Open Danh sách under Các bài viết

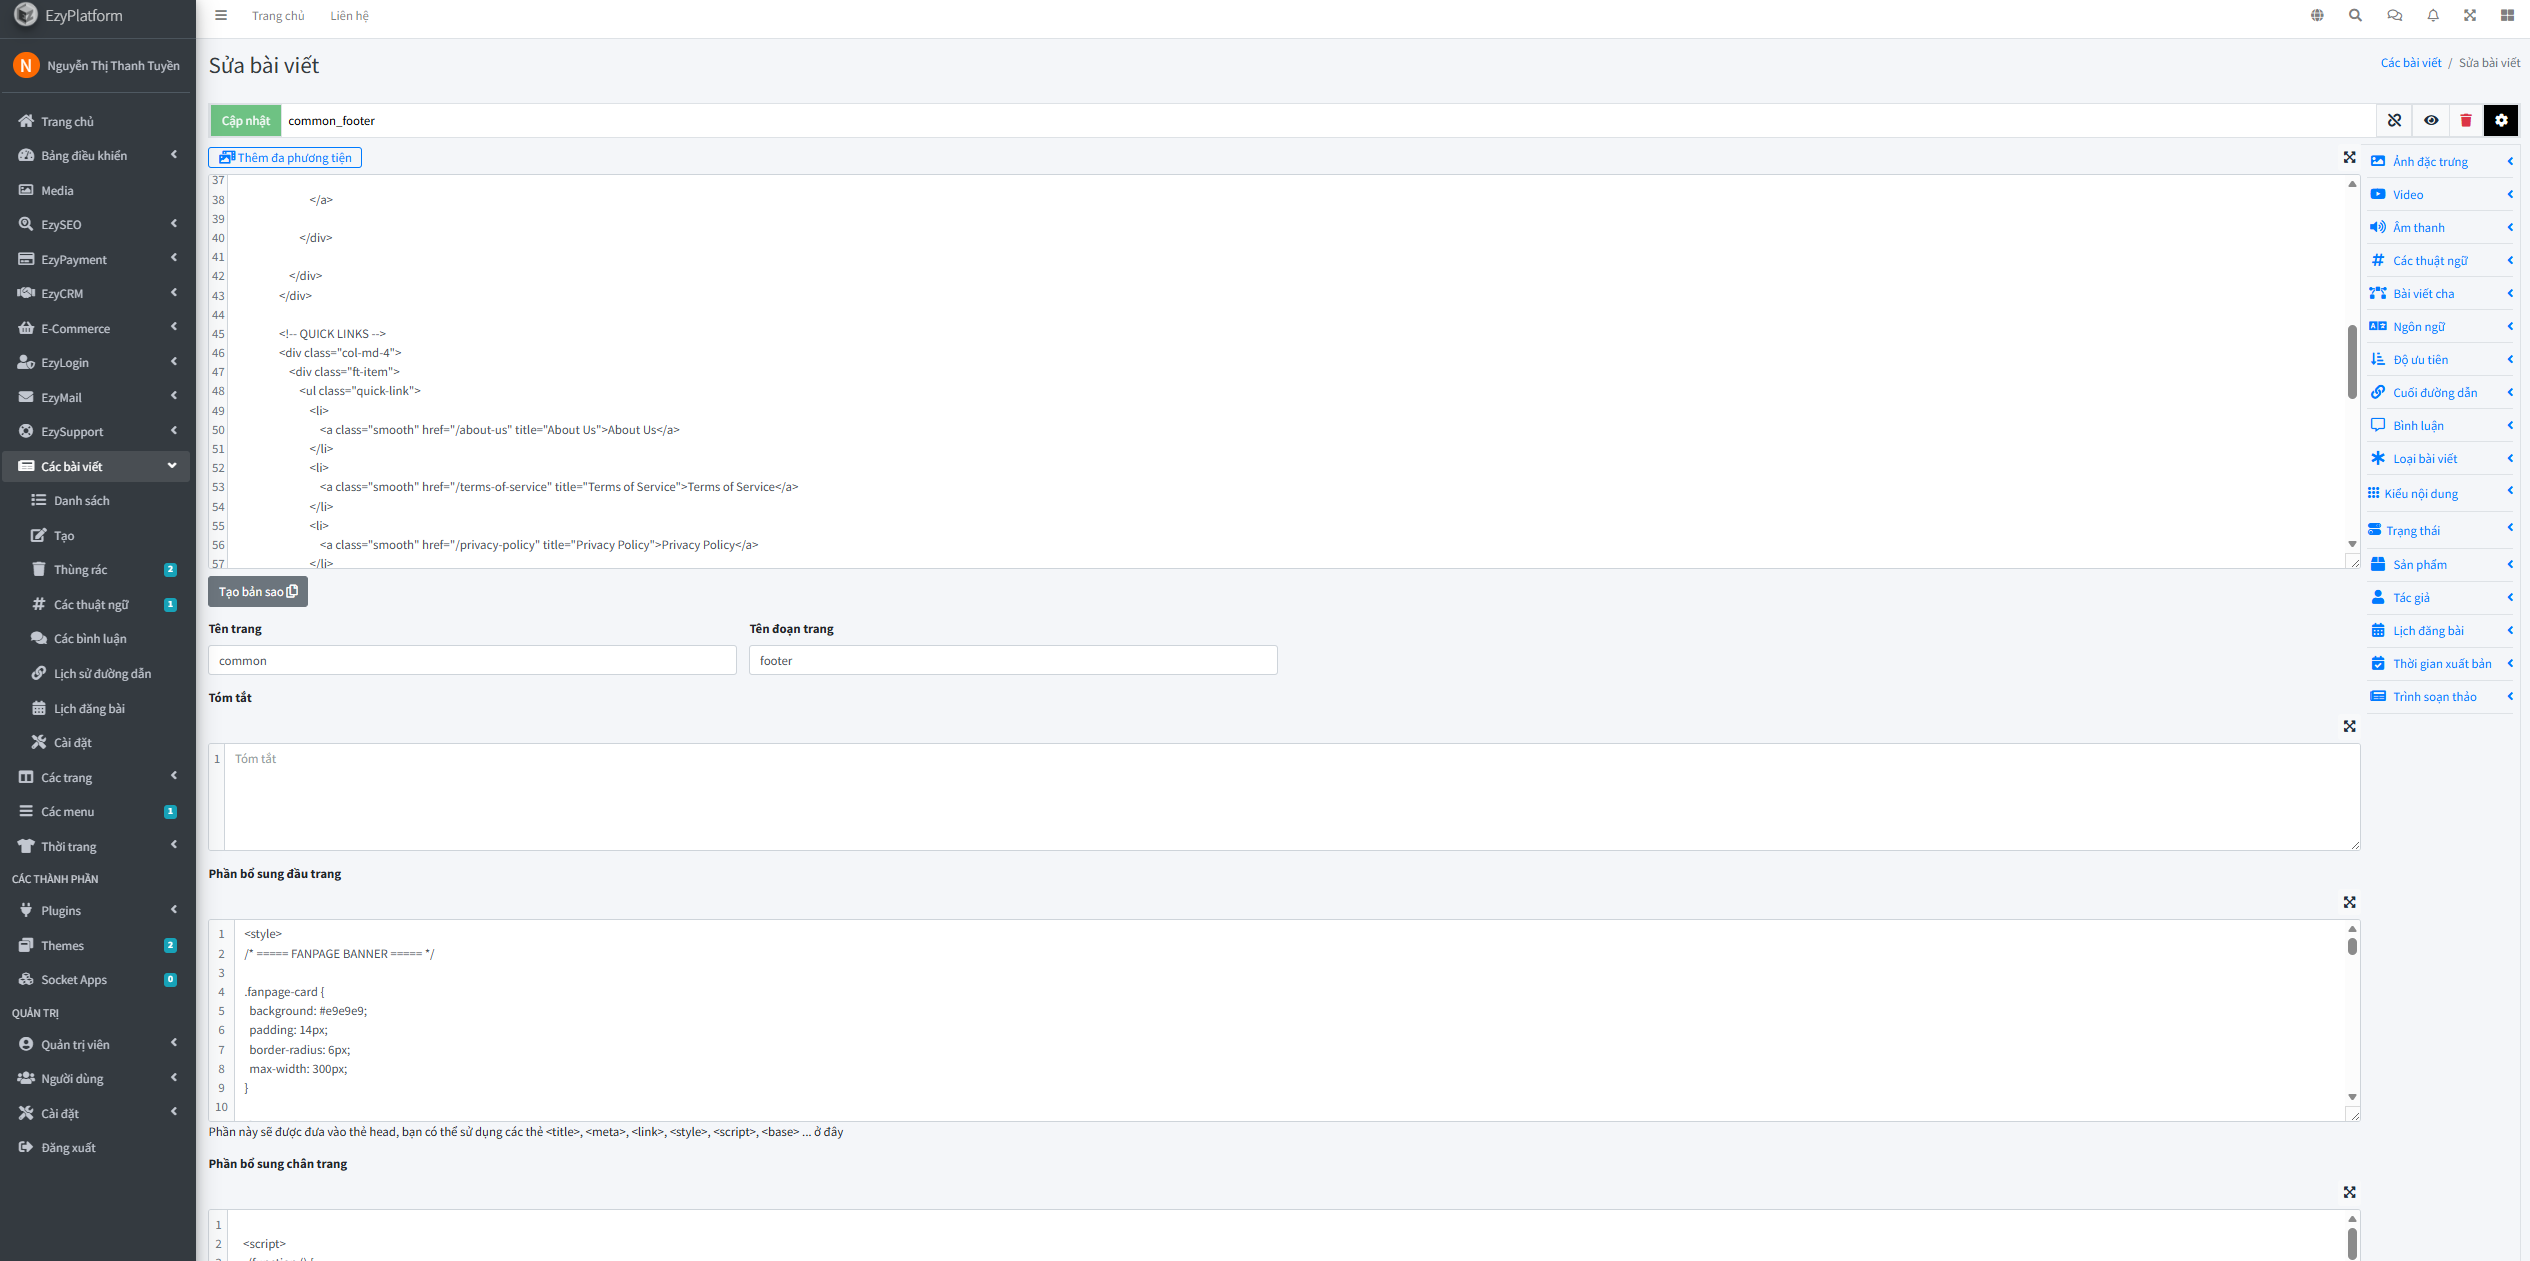pos(81,500)
